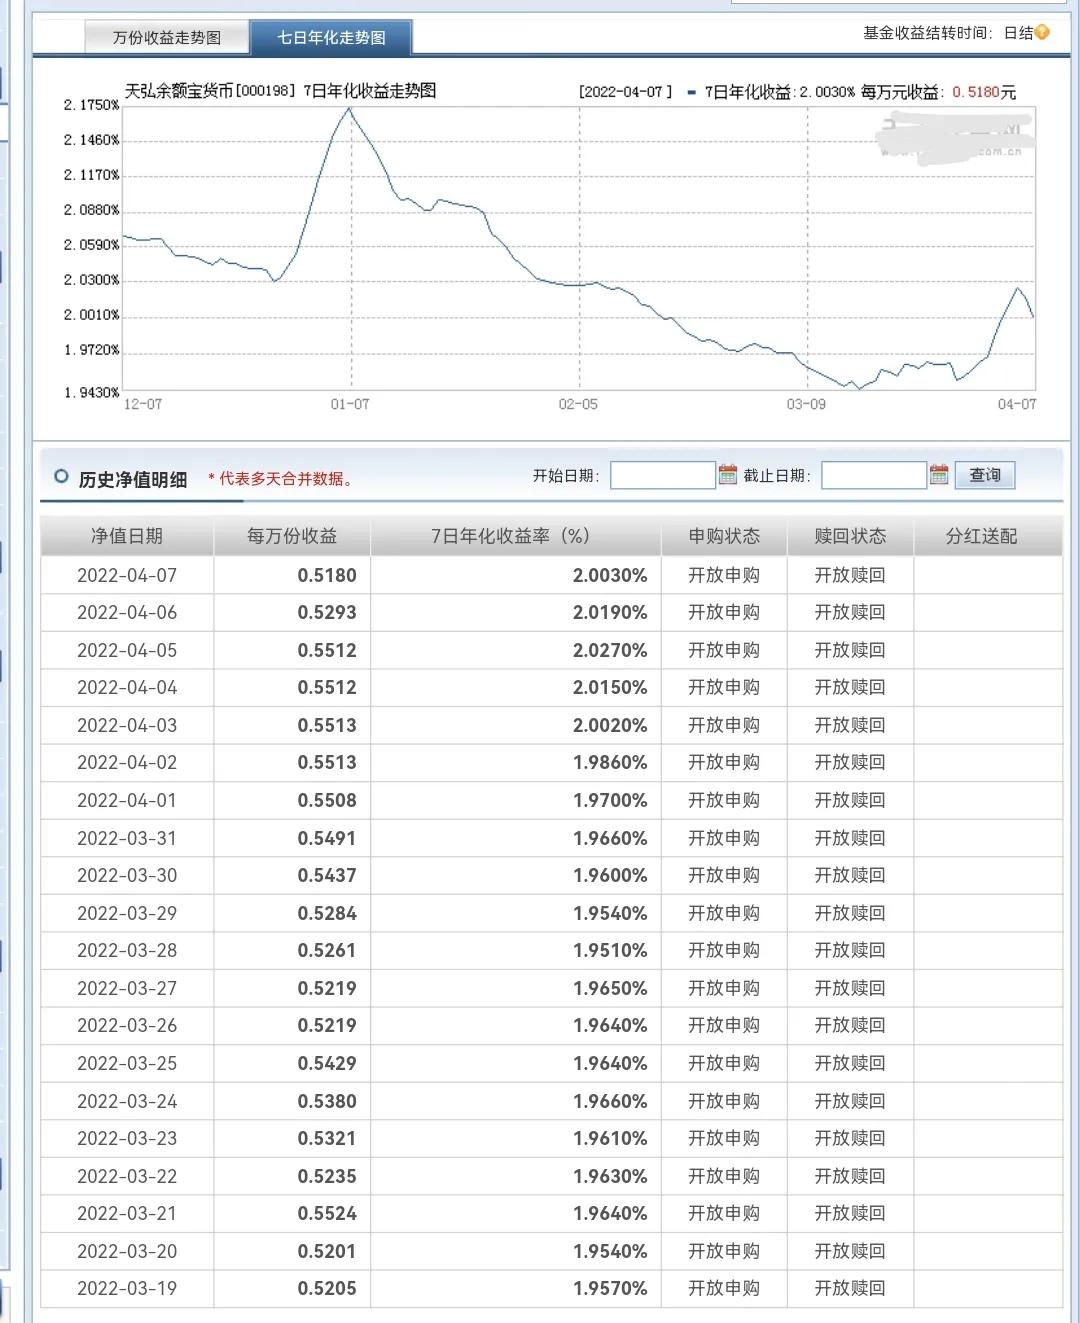Viewport: 1080px width, 1323px height.
Task: Click the 截止日期 input field
Action: [x=872, y=474]
